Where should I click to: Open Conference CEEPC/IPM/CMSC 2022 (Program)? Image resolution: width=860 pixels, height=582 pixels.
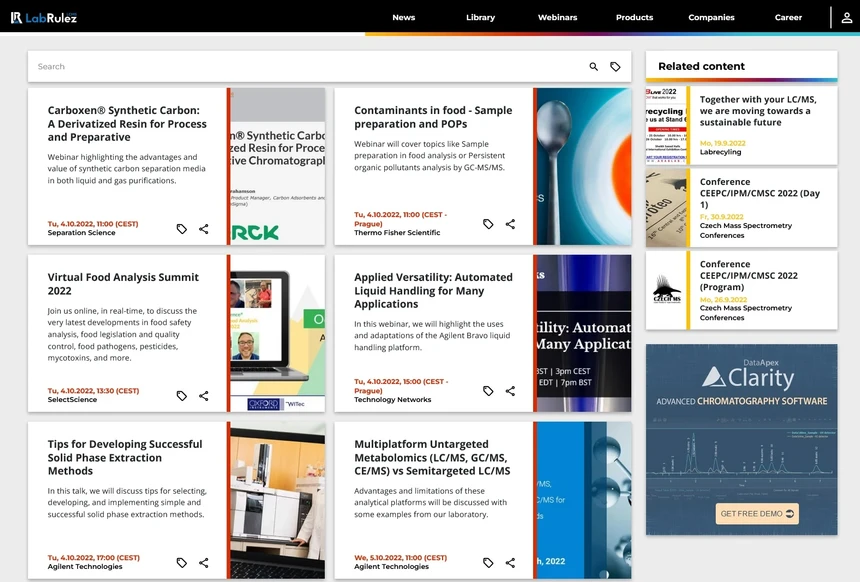click(749, 275)
